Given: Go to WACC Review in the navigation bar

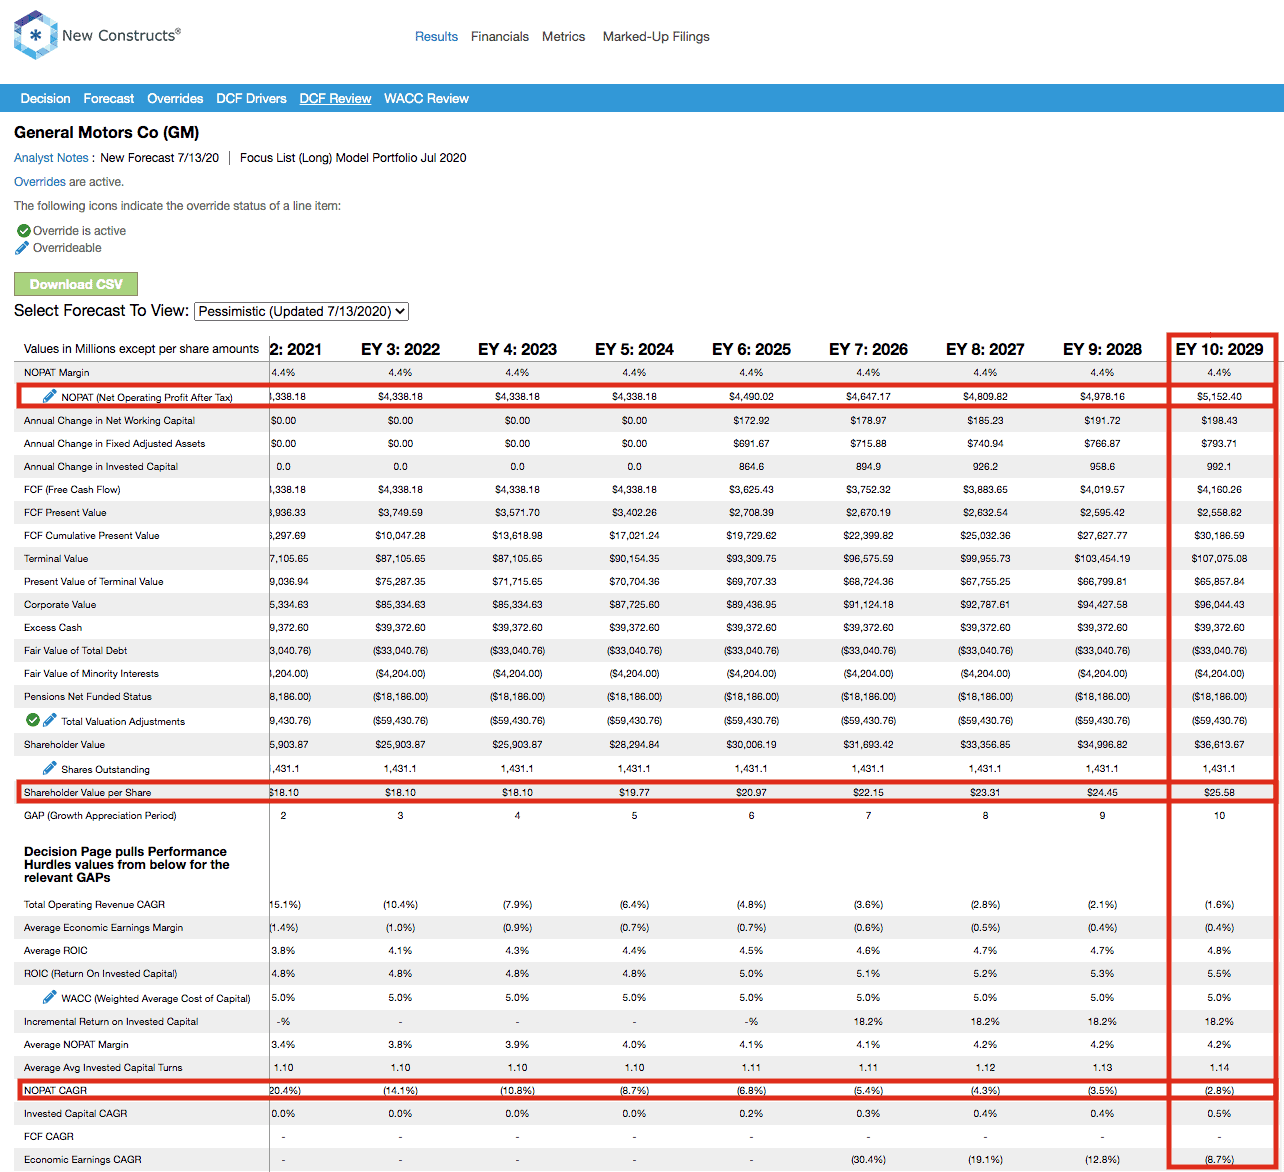Looking at the screenshot, I should pyautogui.click(x=426, y=98).
